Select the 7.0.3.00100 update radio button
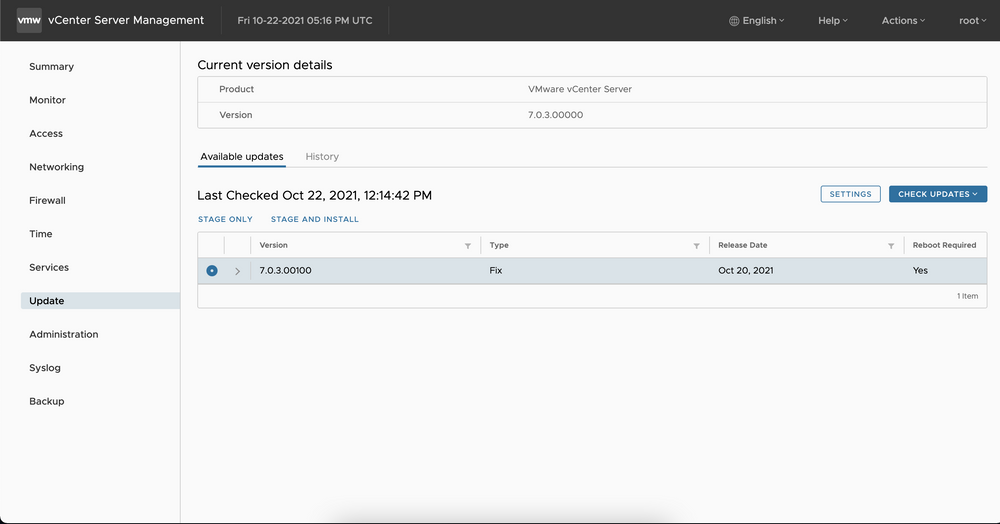The height and width of the screenshot is (524, 1000). click(212, 271)
